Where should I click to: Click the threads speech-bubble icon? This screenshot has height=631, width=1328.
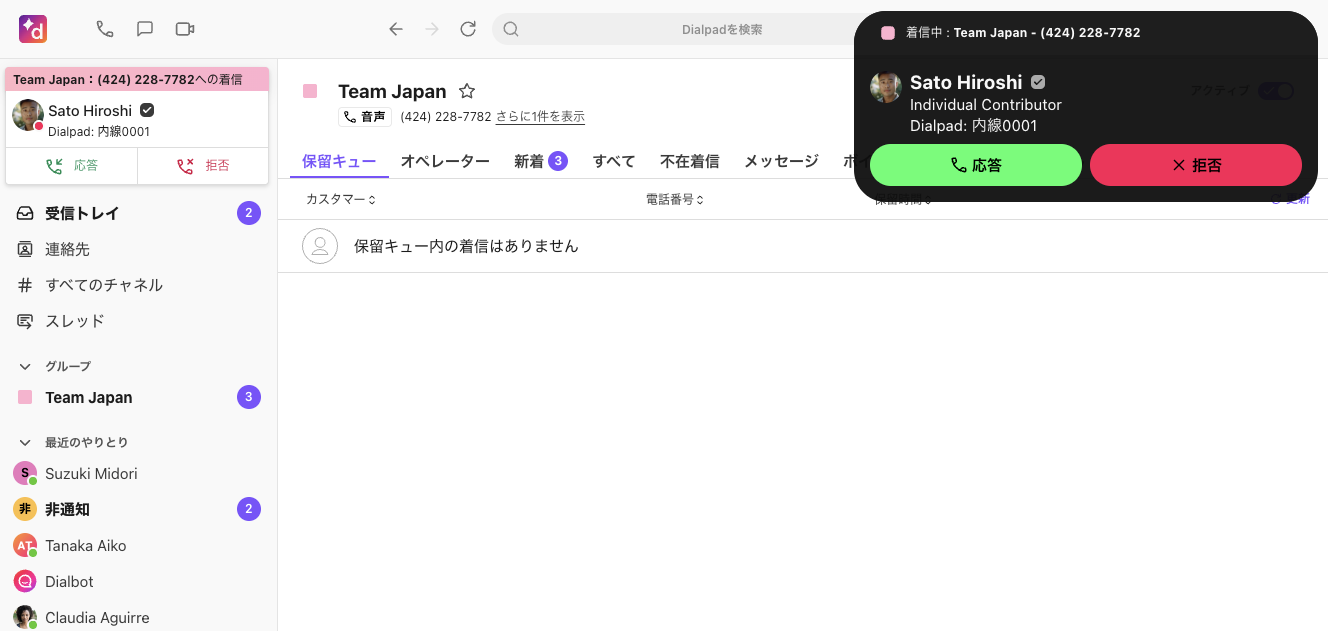25,321
